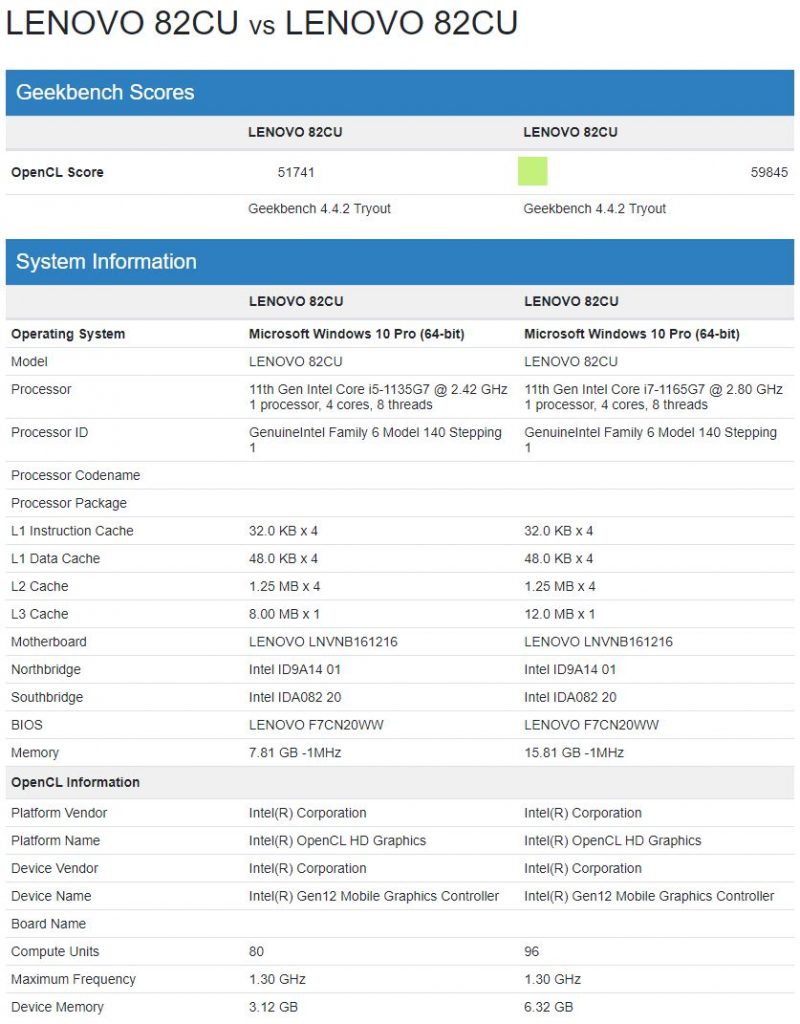
Task: Click left LENOVO F7CN20WW BIOS value
Action: [x=316, y=726]
